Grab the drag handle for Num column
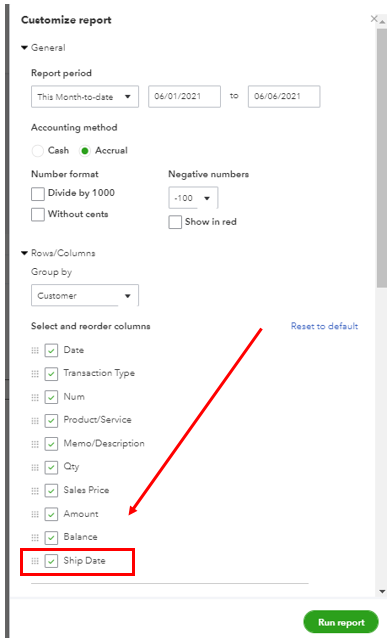The height and width of the screenshot is (638, 391). click(x=35, y=397)
